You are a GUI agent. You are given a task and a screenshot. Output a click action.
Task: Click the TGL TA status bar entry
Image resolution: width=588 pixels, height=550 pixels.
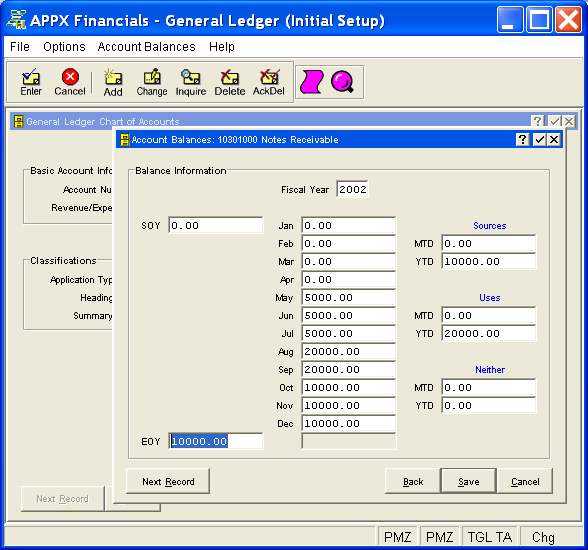point(489,537)
